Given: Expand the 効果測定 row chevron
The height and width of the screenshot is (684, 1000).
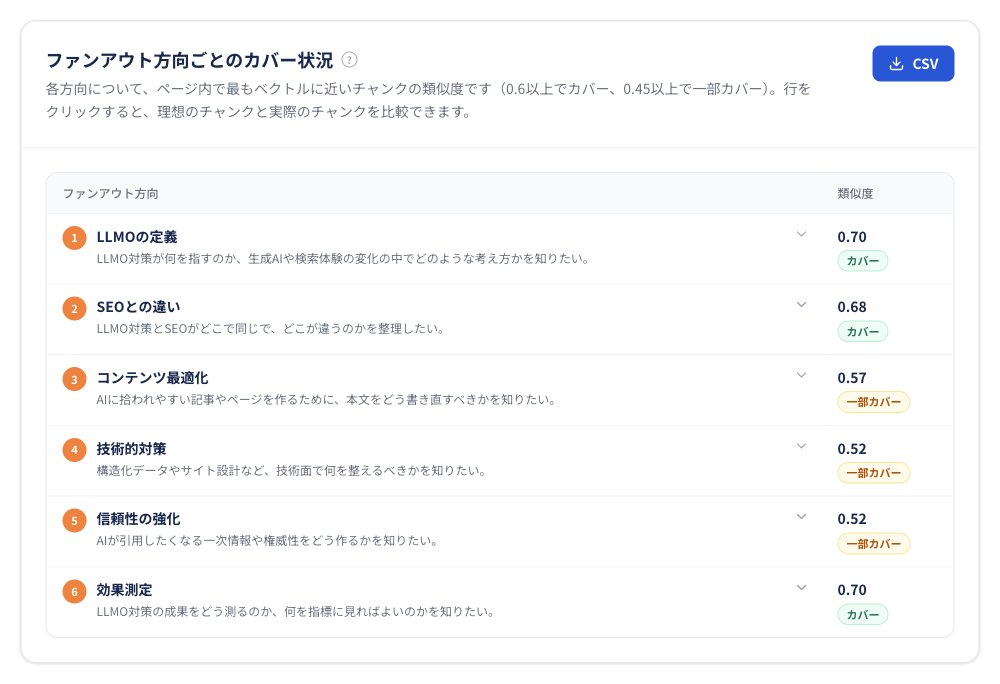Looking at the screenshot, I should point(802,587).
